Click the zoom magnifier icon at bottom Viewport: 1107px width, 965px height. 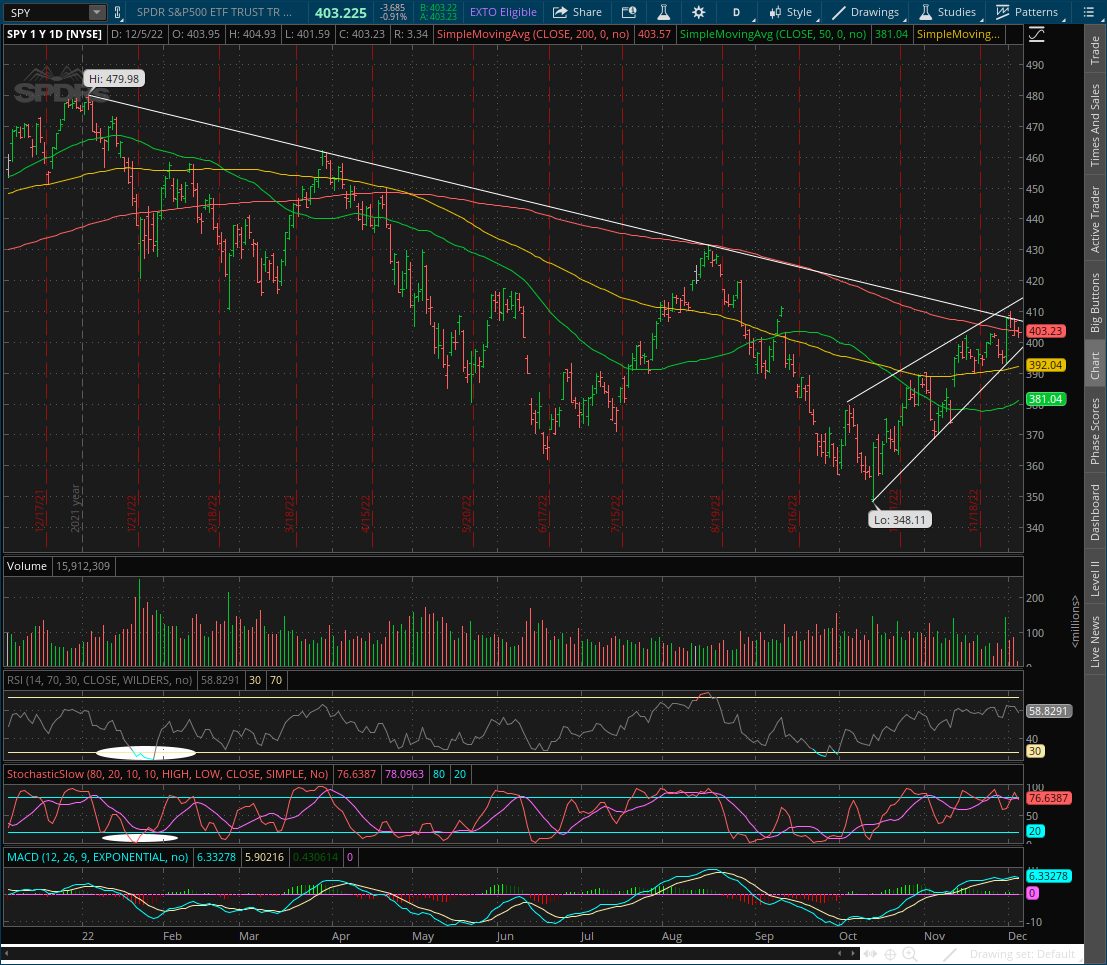(x=910, y=954)
